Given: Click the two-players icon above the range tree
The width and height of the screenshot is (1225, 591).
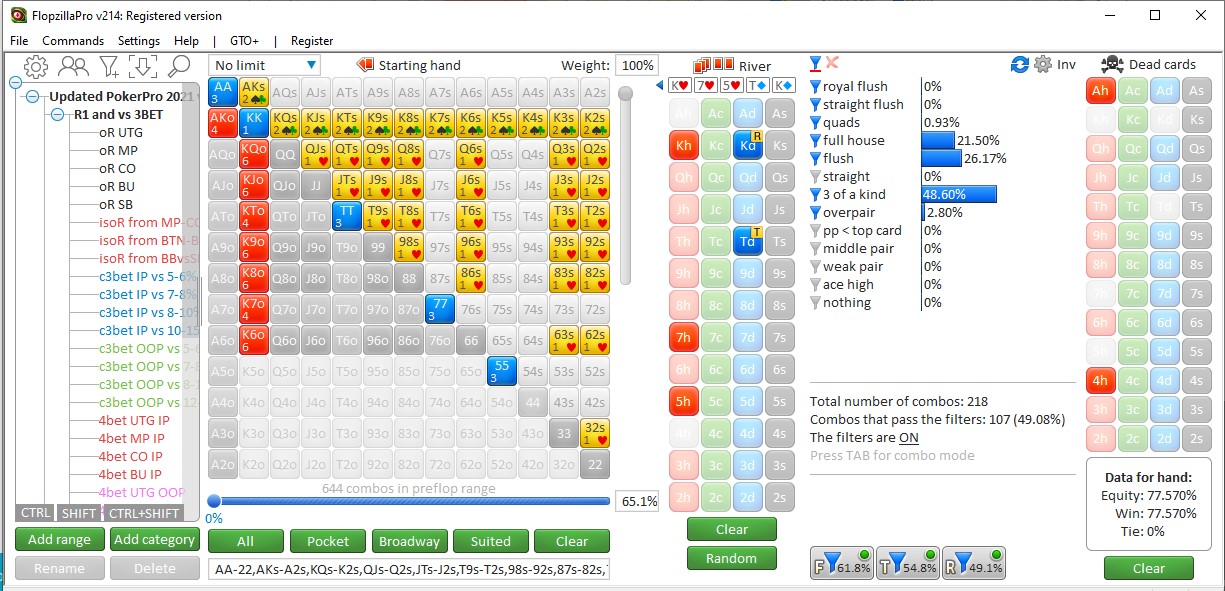Looking at the screenshot, I should pyautogui.click(x=73, y=67).
